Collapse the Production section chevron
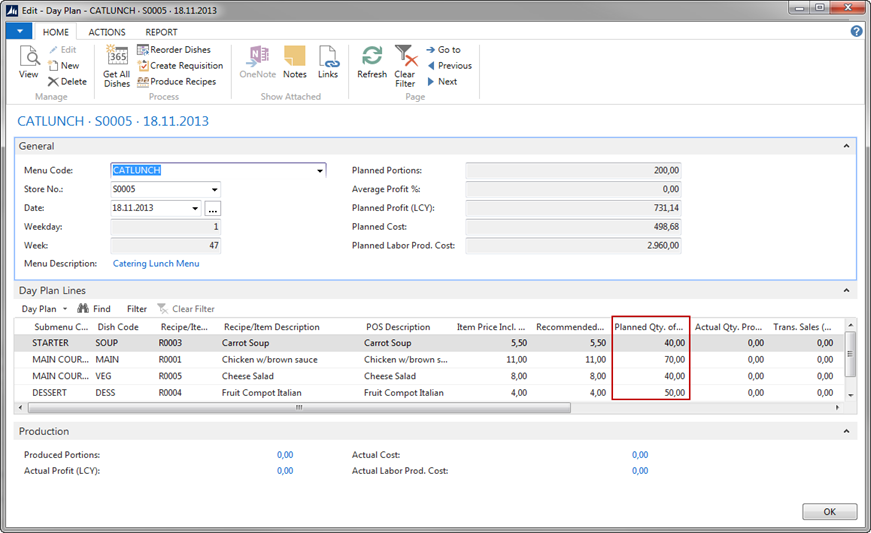 point(848,432)
